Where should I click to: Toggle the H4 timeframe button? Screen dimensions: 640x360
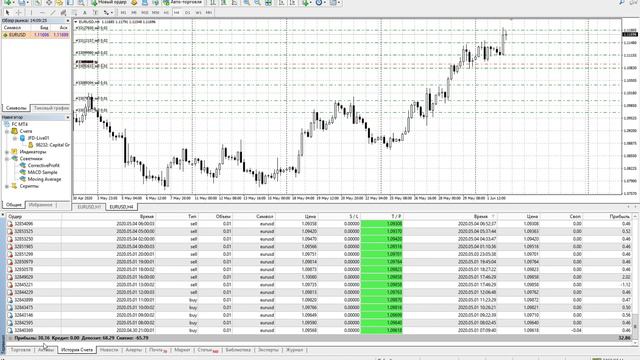pyautogui.click(x=177, y=13)
